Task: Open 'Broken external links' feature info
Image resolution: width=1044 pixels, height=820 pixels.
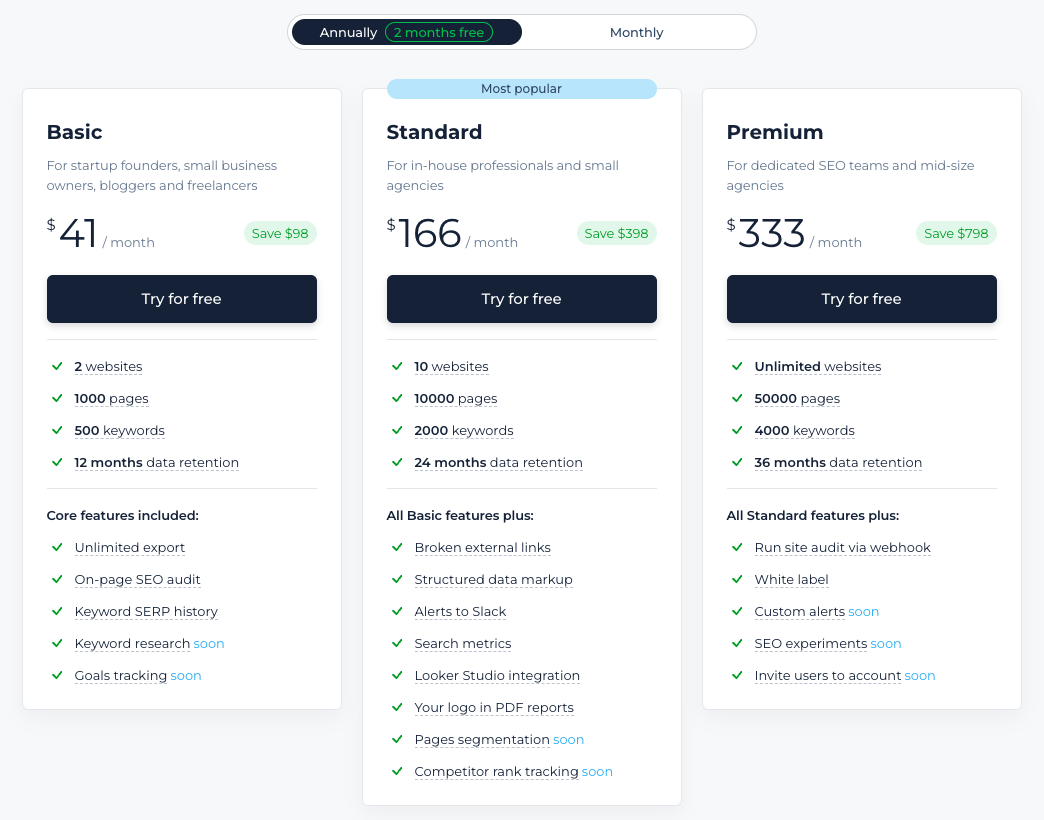Action: click(482, 547)
